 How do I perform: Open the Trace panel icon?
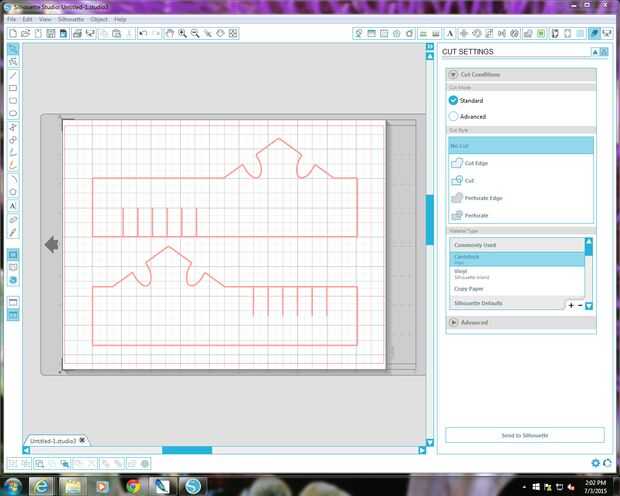point(541,34)
